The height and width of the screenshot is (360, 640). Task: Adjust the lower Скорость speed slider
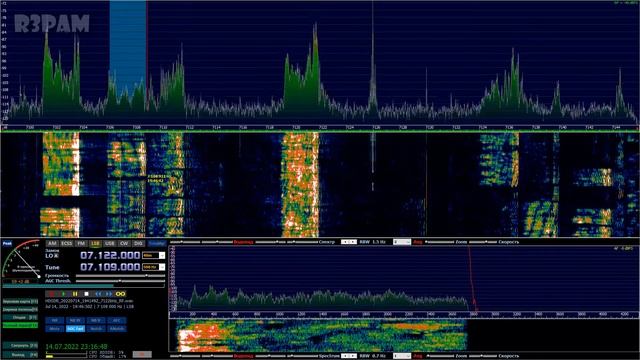tap(484, 356)
